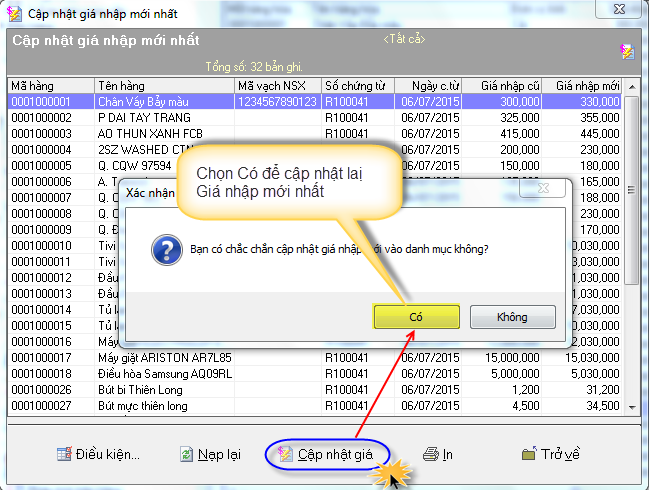Click the pencil icon in header bar
The width and height of the screenshot is (649, 490).
(626, 50)
